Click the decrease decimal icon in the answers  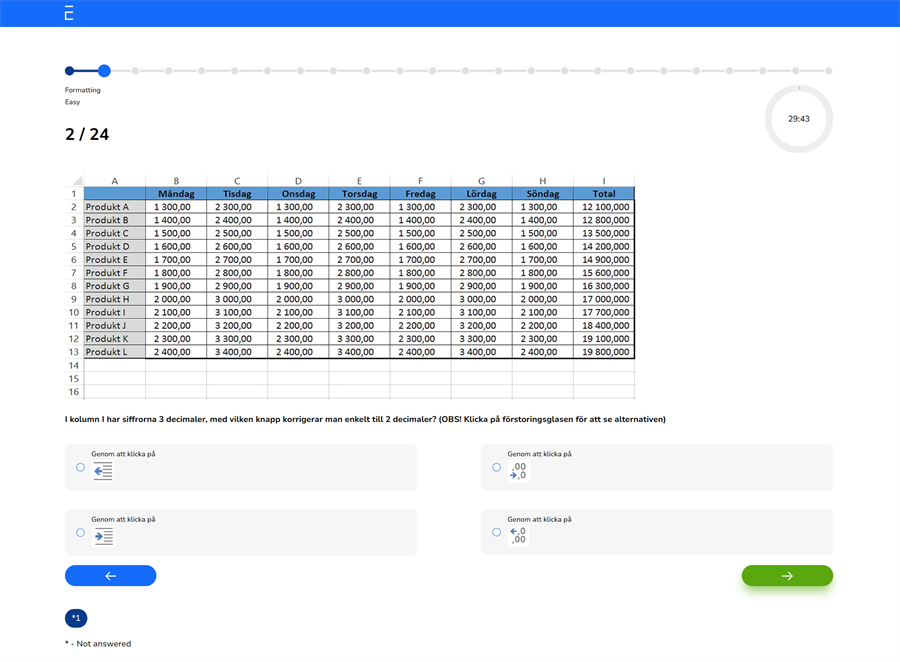pyautogui.click(x=518, y=471)
